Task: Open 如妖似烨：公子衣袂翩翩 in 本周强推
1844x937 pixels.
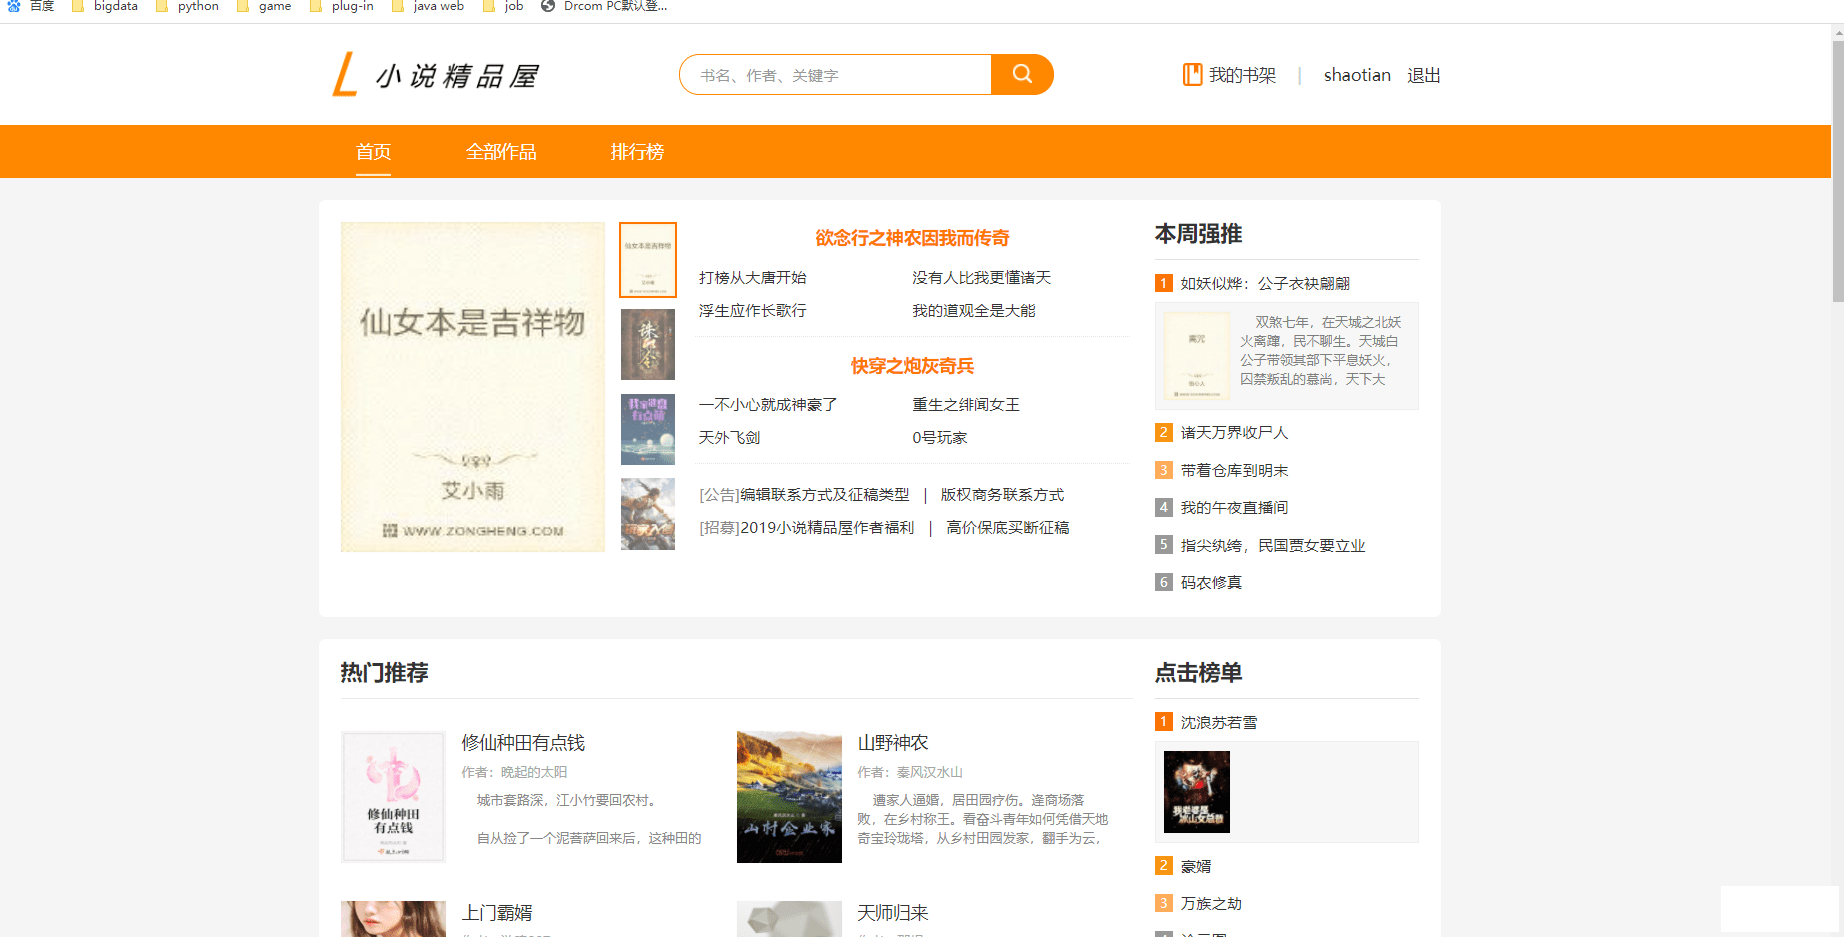Action: tap(1265, 284)
